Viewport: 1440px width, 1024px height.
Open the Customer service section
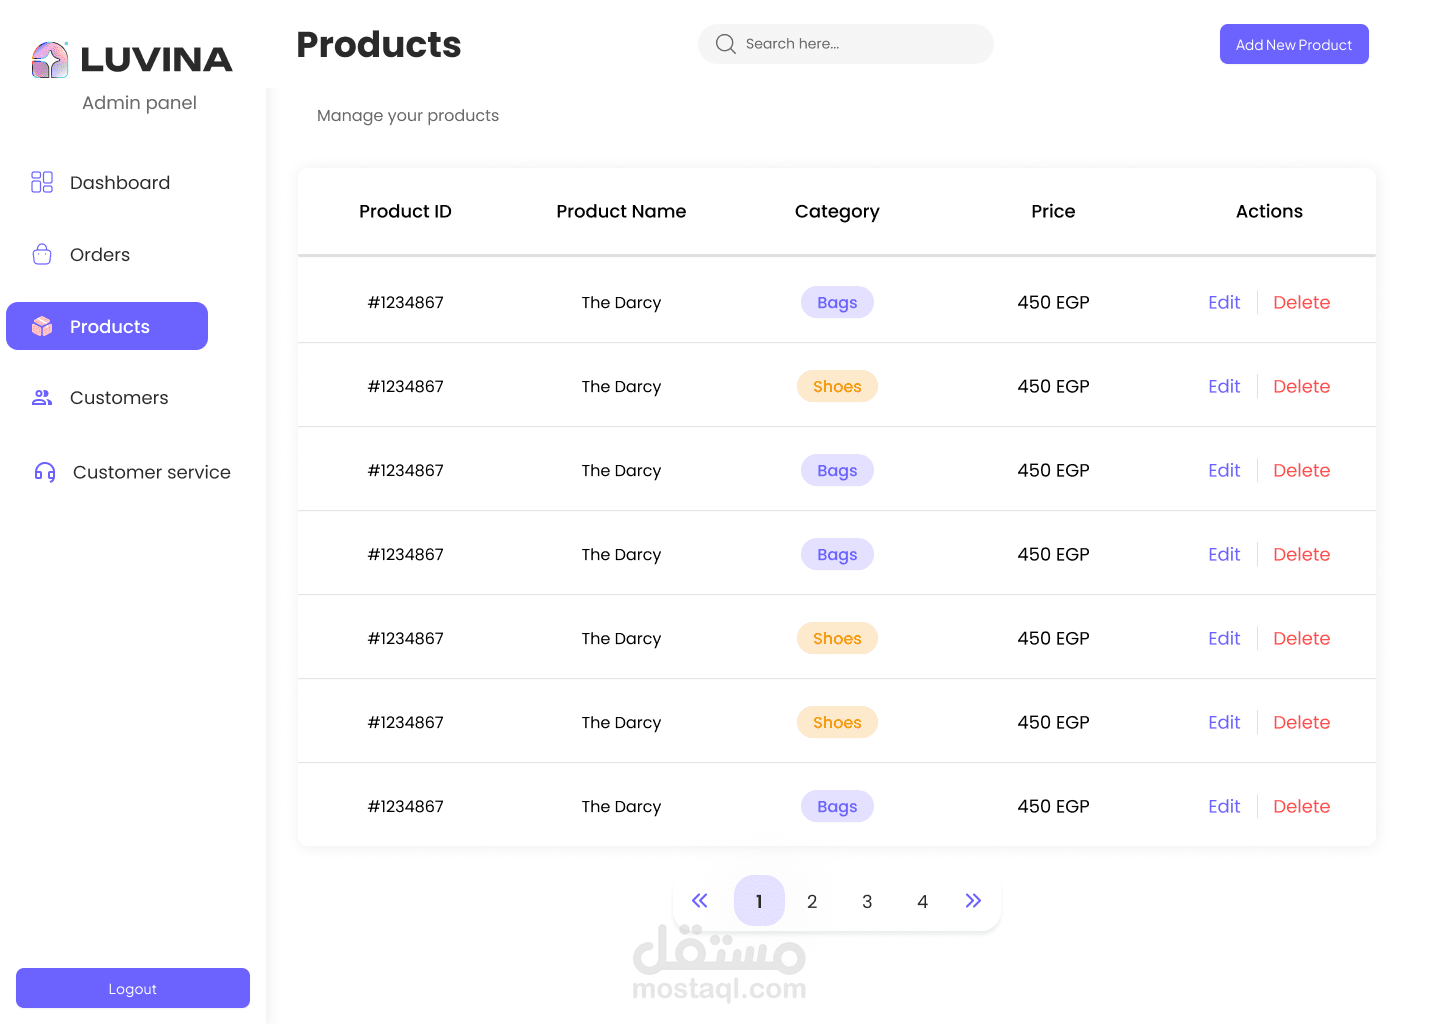151,472
